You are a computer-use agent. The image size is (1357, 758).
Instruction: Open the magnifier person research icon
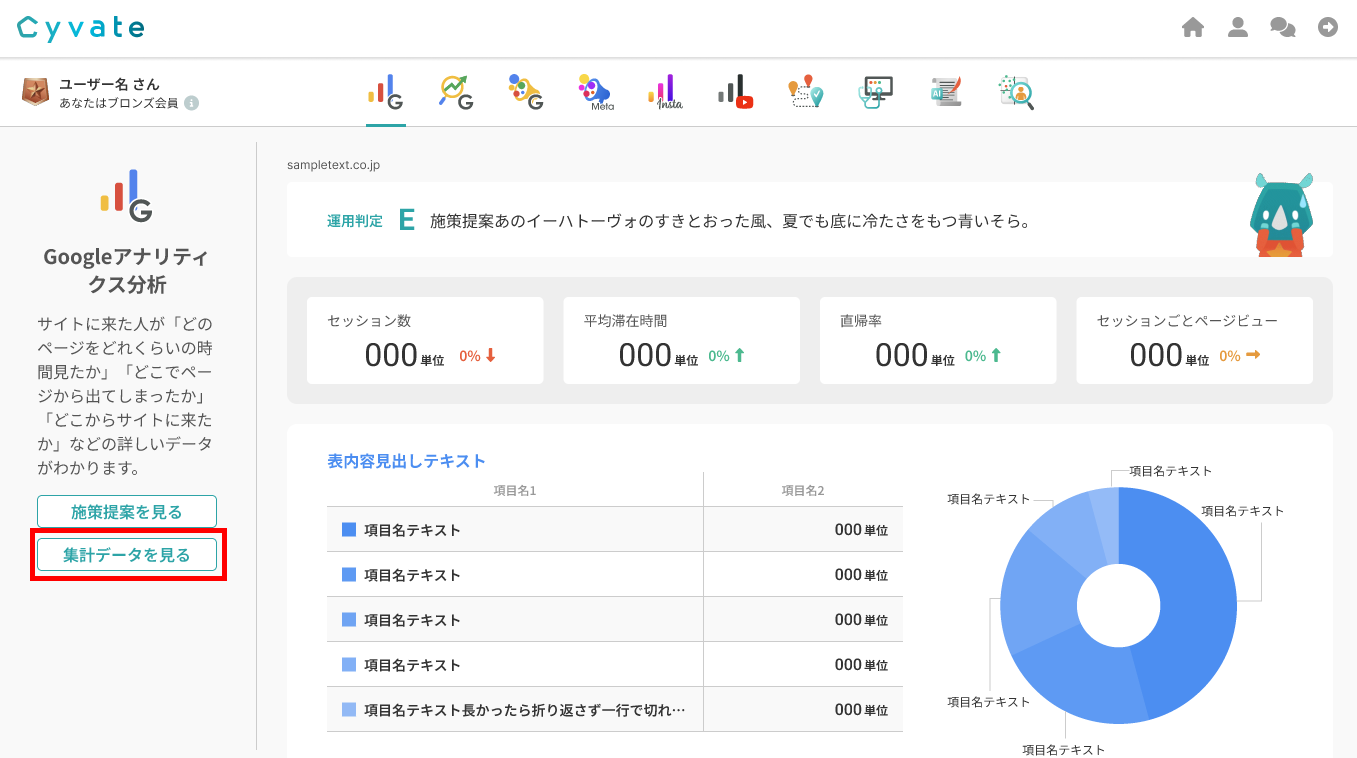coord(1016,92)
